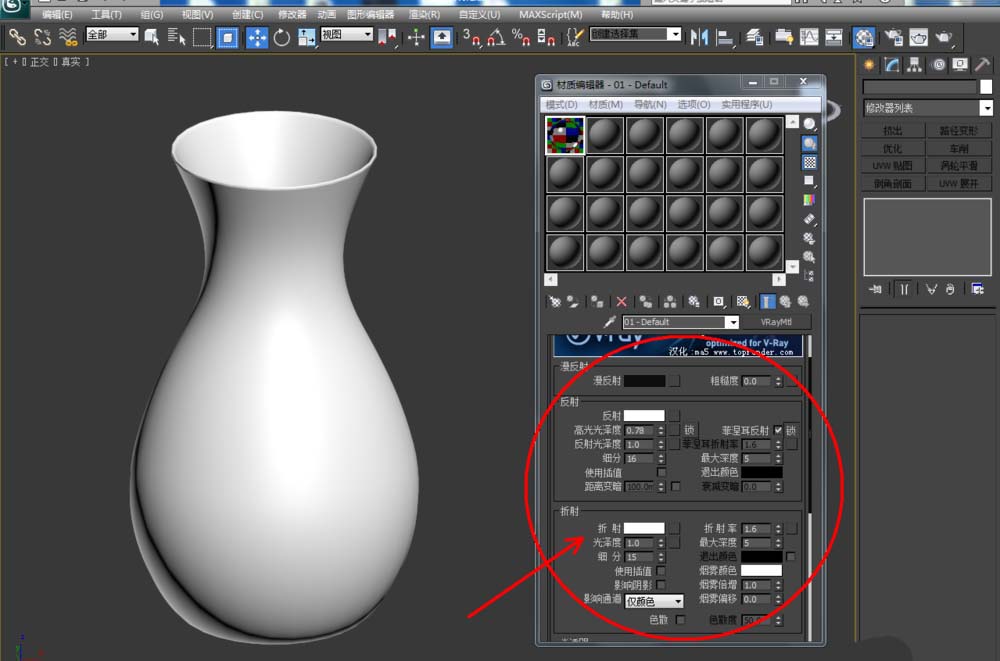Screen dimensions: 1000x661
Task: Click the 车削 modifier button
Action: click(959, 148)
